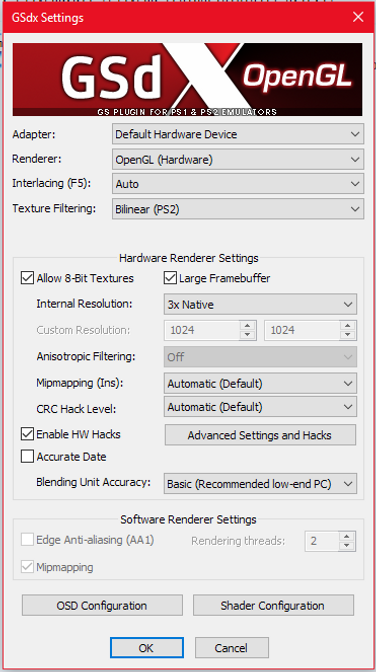Image resolution: width=376 pixels, height=672 pixels.
Task: Open Shader Configuration
Action: [273, 605]
